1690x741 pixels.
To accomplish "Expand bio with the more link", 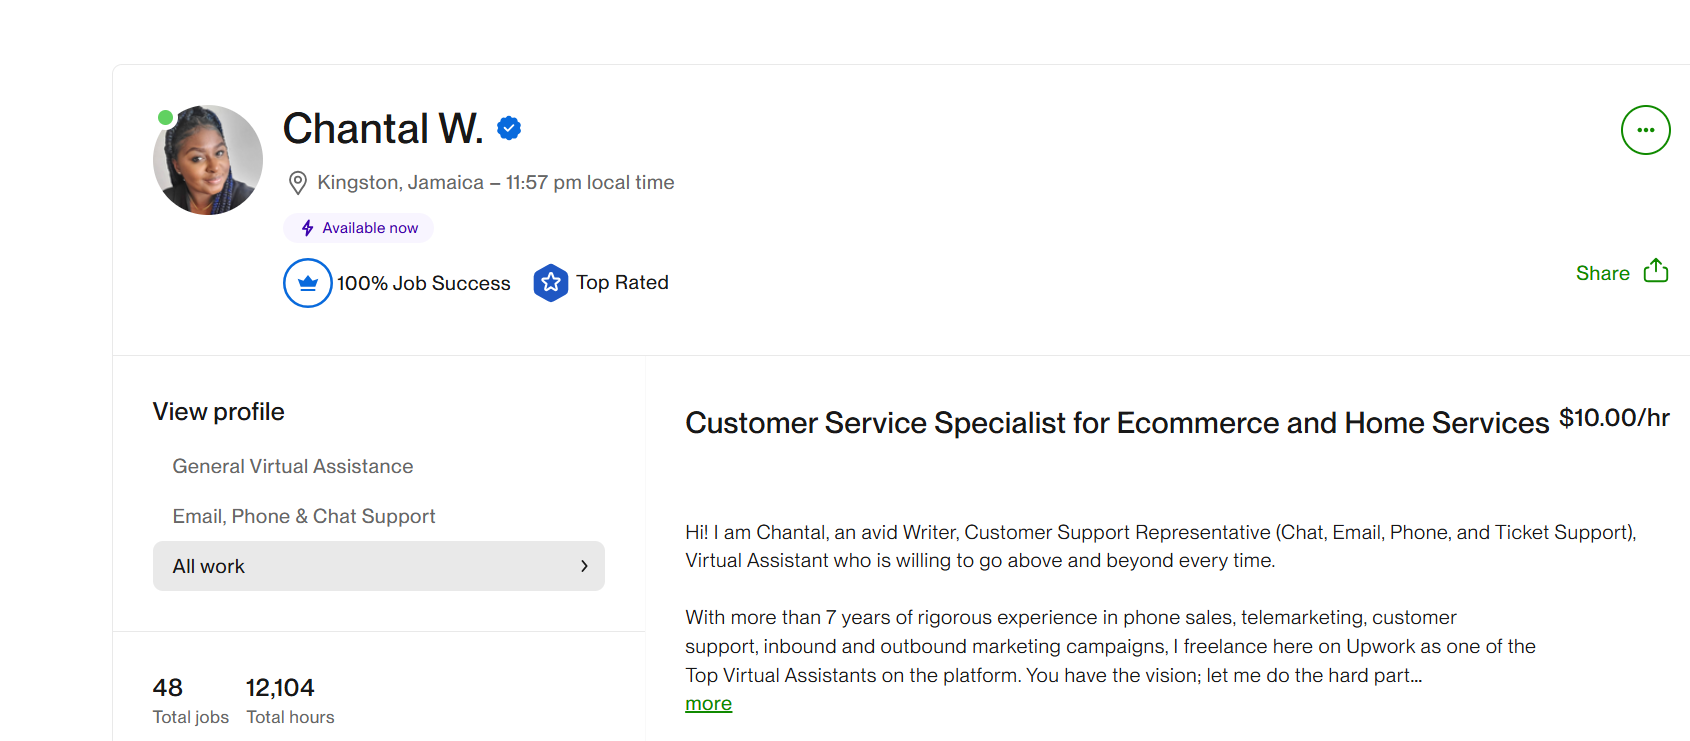I will click(x=708, y=704).
